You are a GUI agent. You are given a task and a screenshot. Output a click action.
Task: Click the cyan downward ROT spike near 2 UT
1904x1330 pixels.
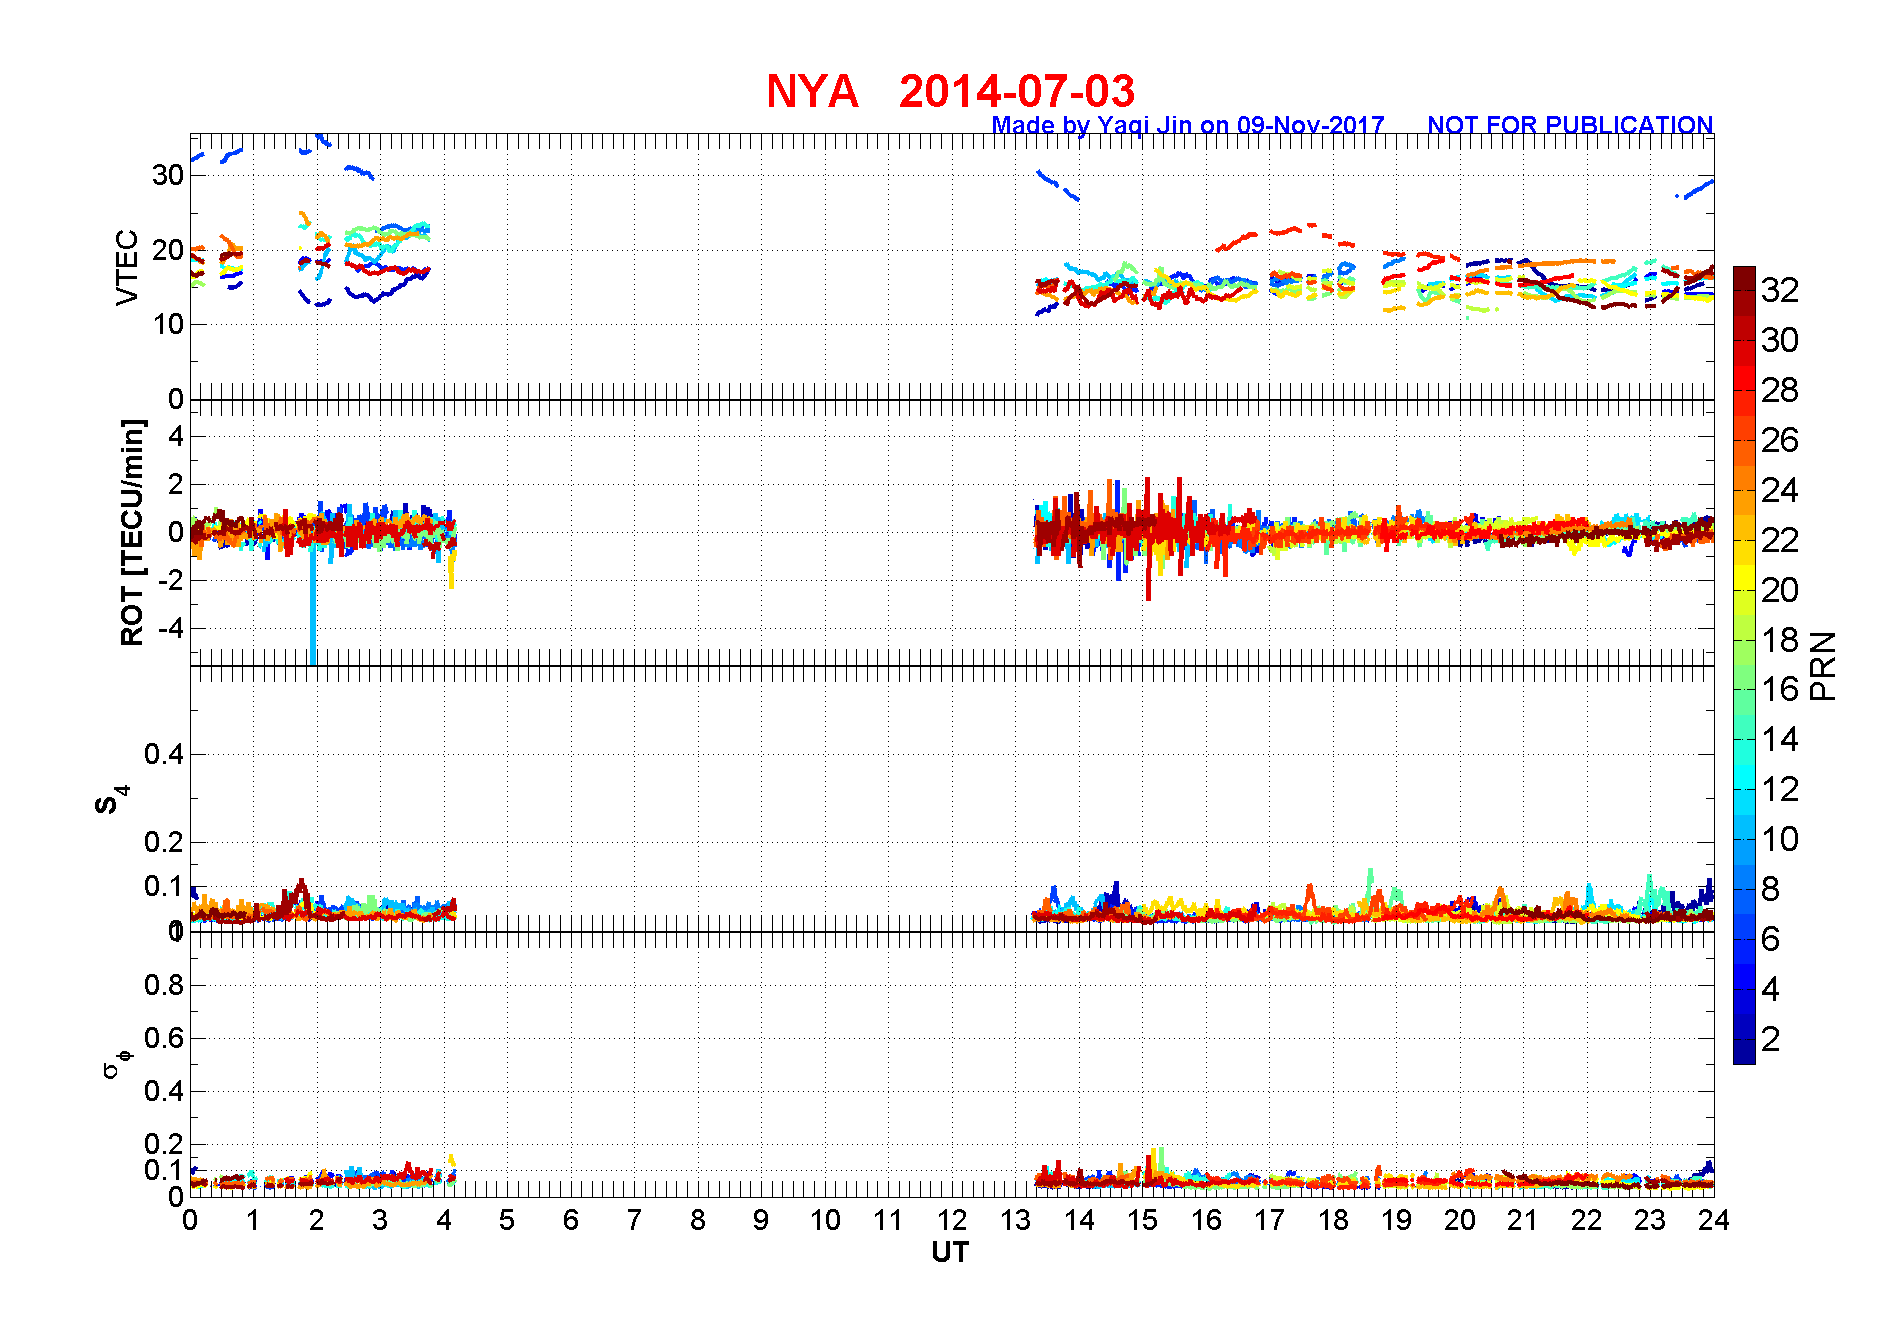(313, 605)
